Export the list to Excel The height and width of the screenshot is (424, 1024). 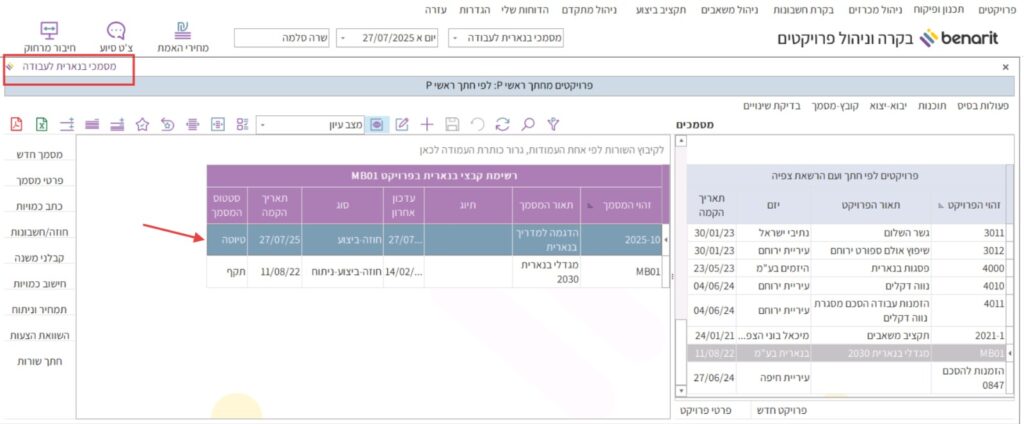pyautogui.click(x=41, y=124)
